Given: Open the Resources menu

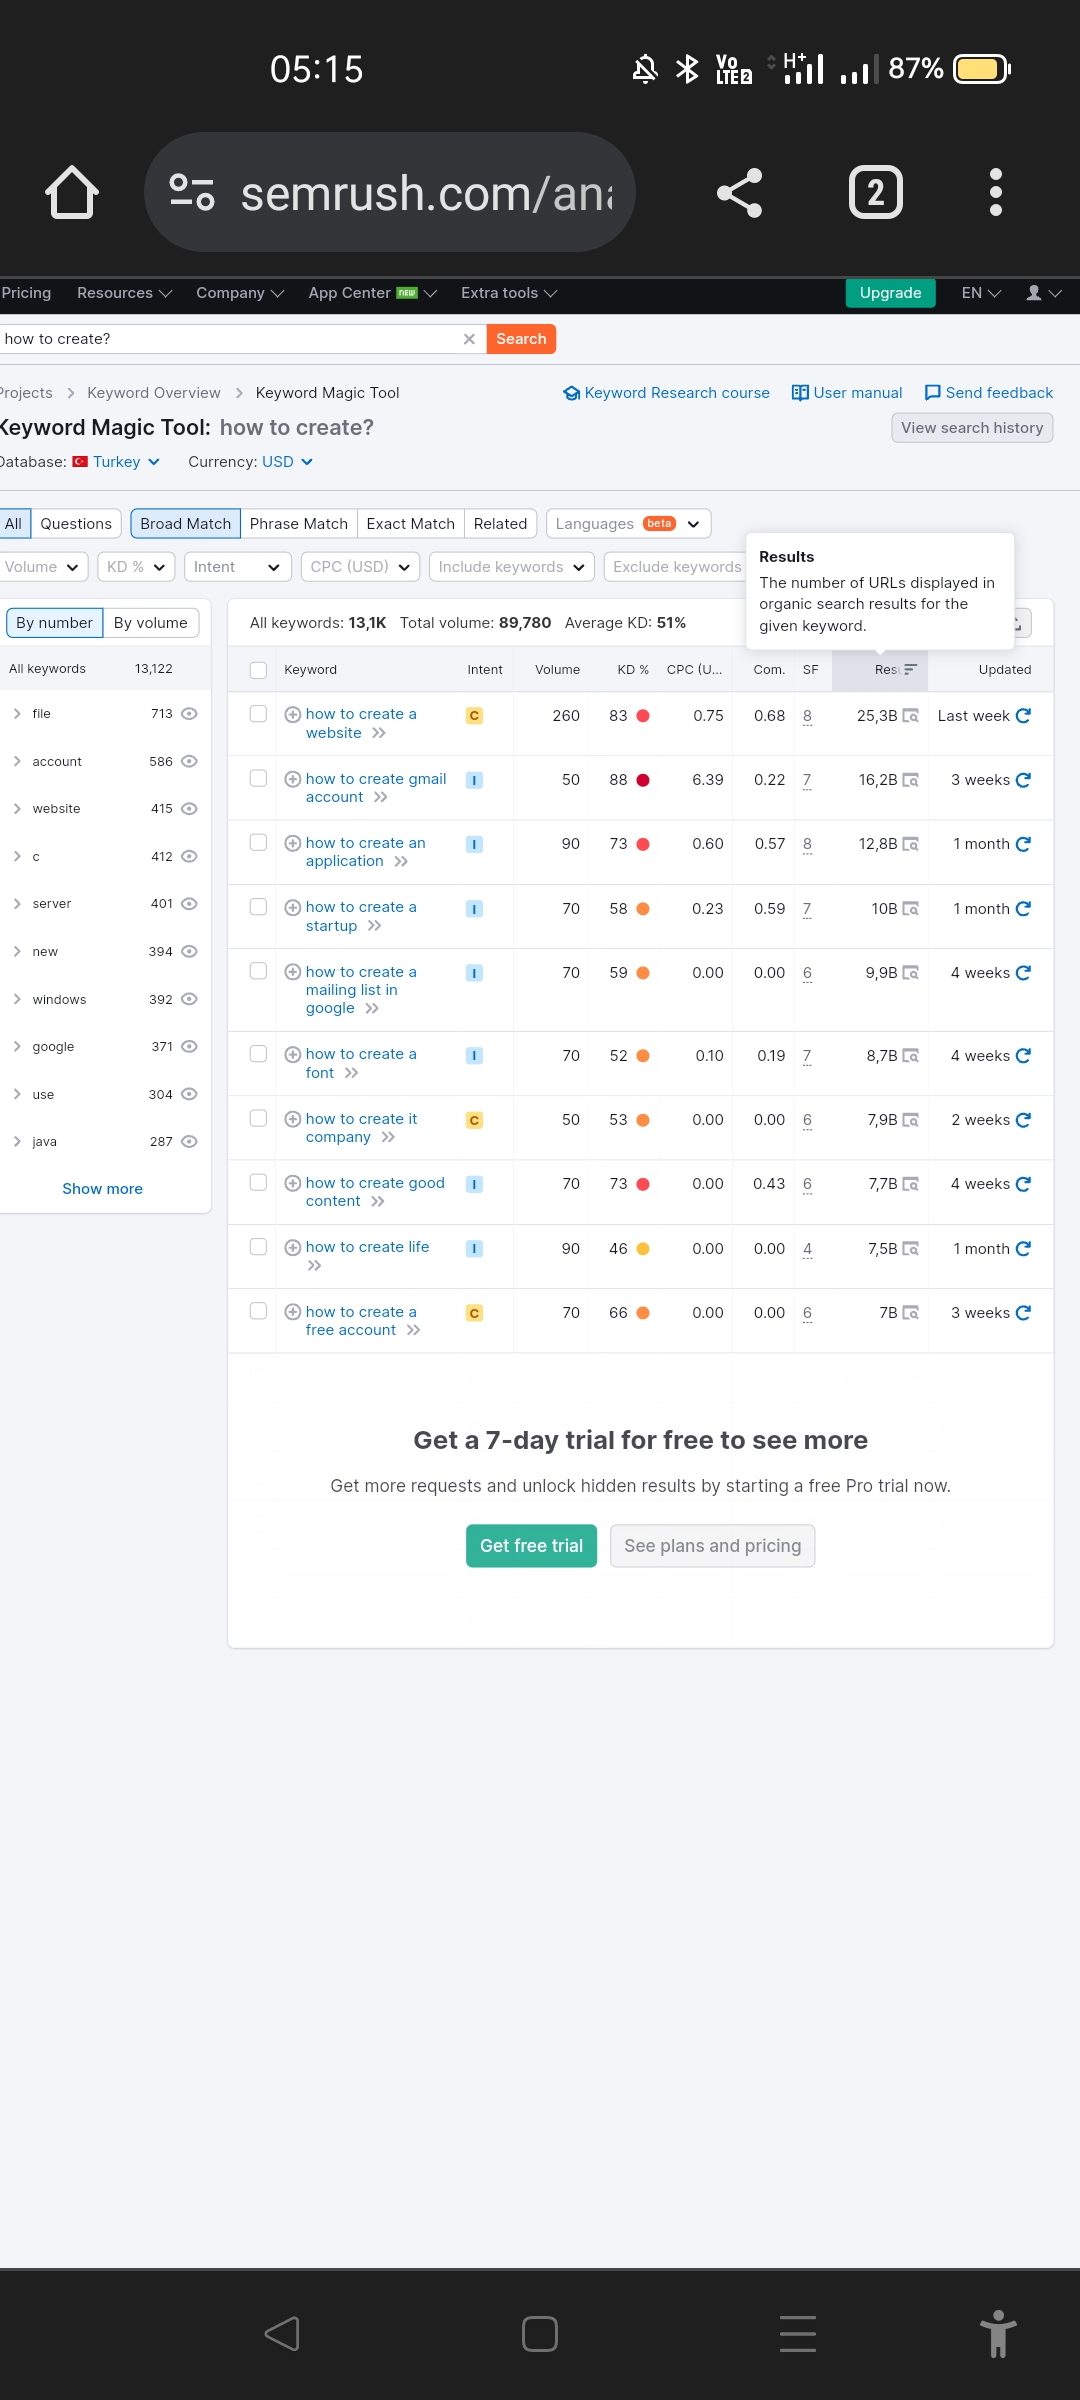Looking at the screenshot, I should coord(124,293).
